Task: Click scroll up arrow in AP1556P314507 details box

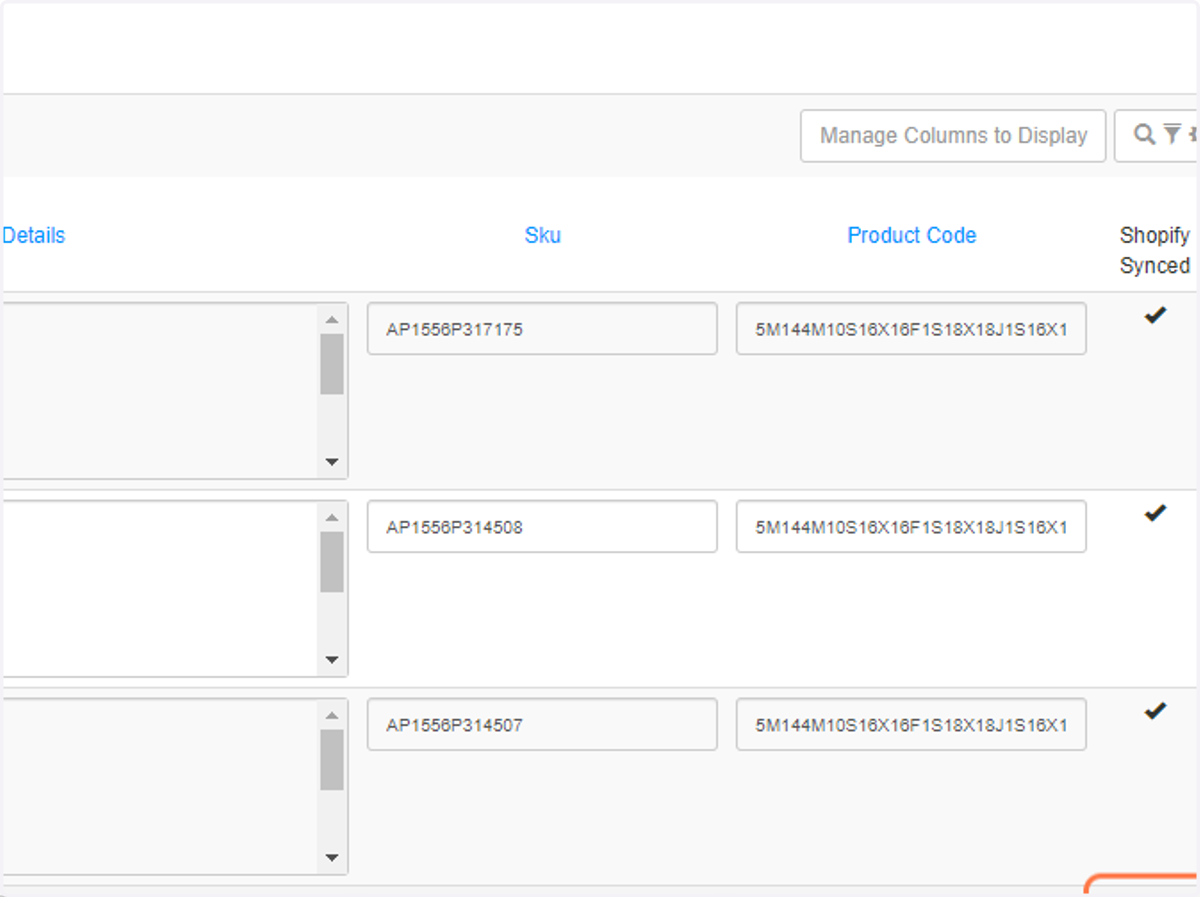Action: click(x=332, y=716)
